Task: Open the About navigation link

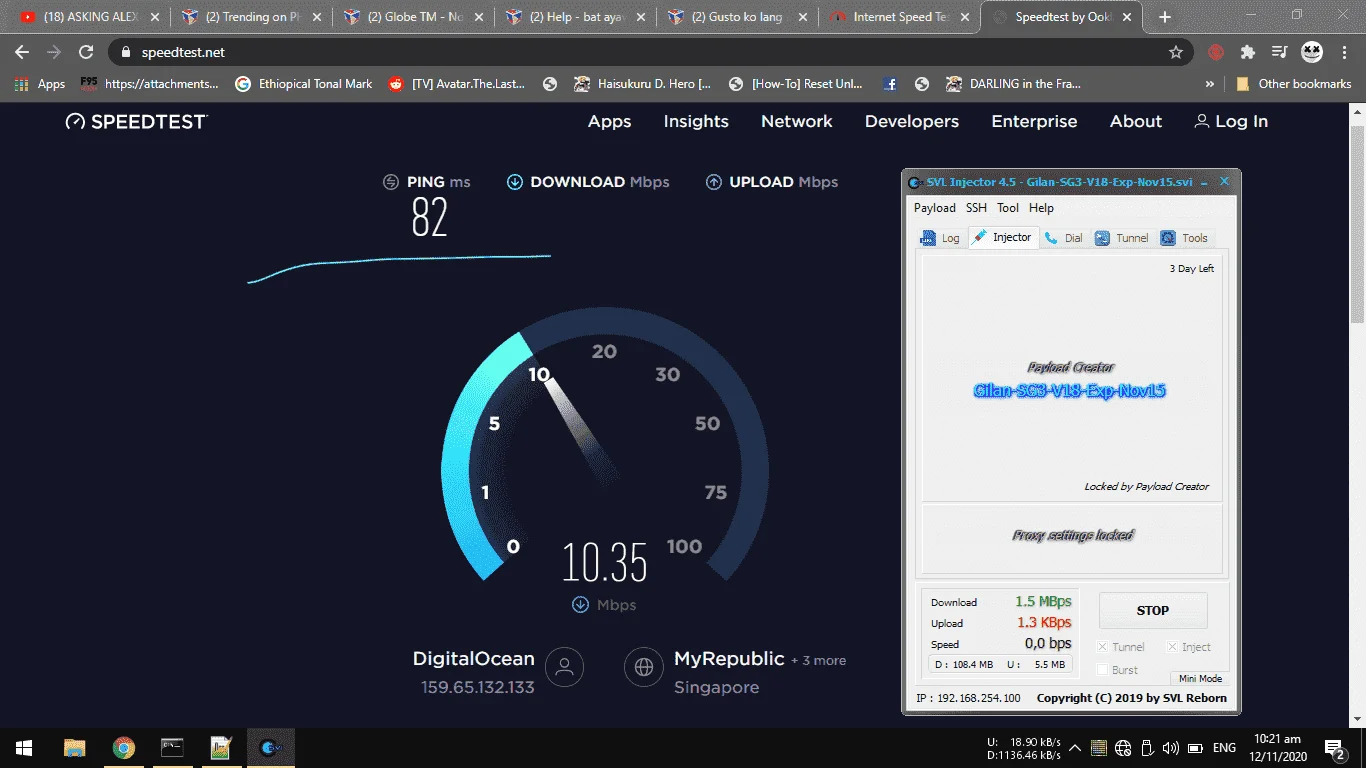Action: pos(1136,121)
